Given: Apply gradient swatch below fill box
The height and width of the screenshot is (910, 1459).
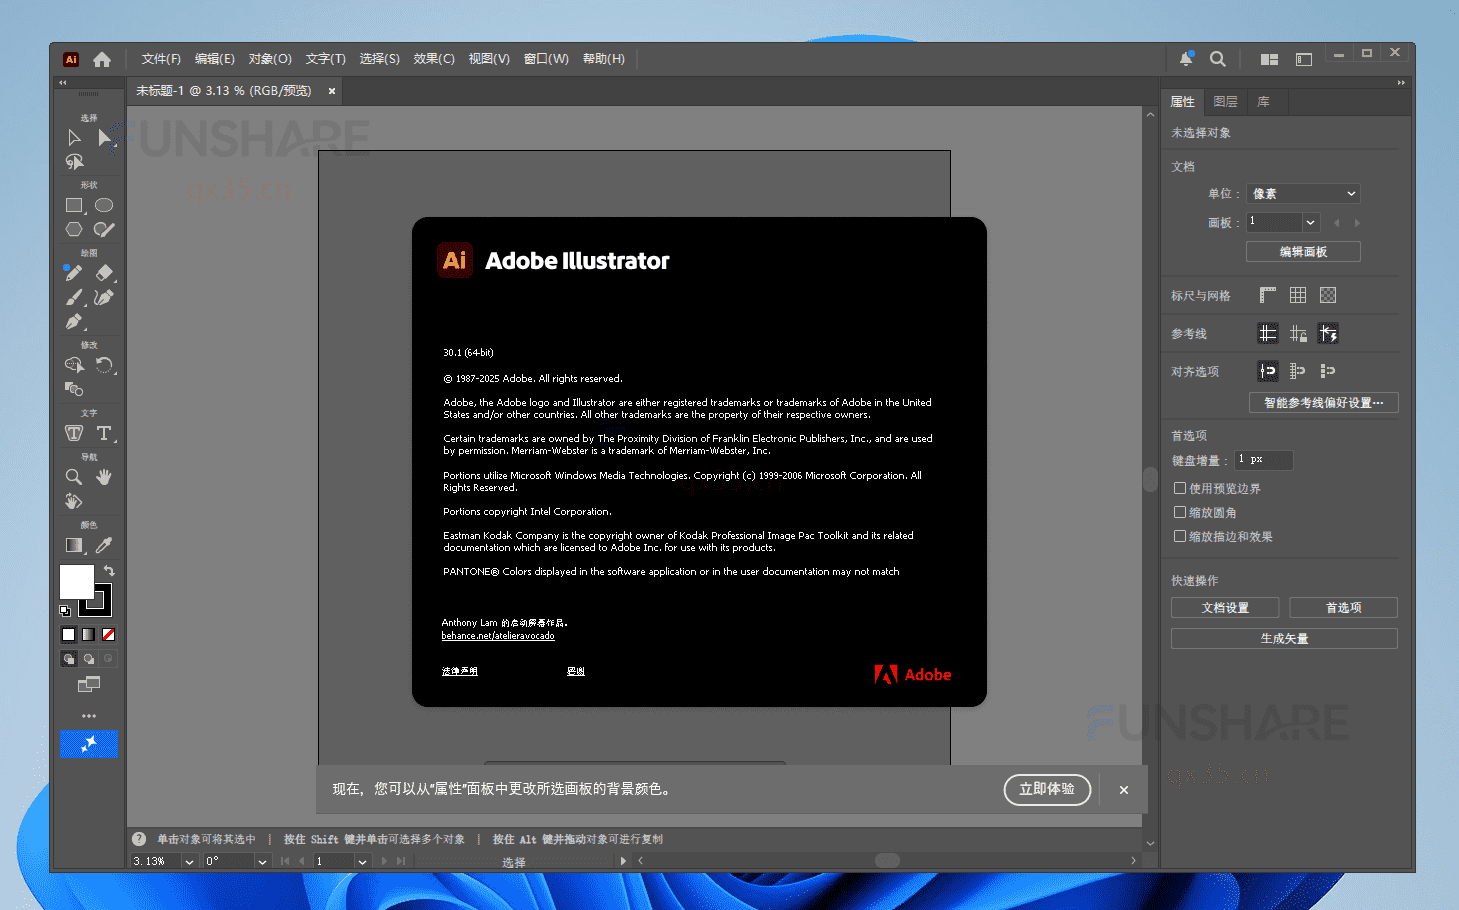Looking at the screenshot, I should 88,634.
